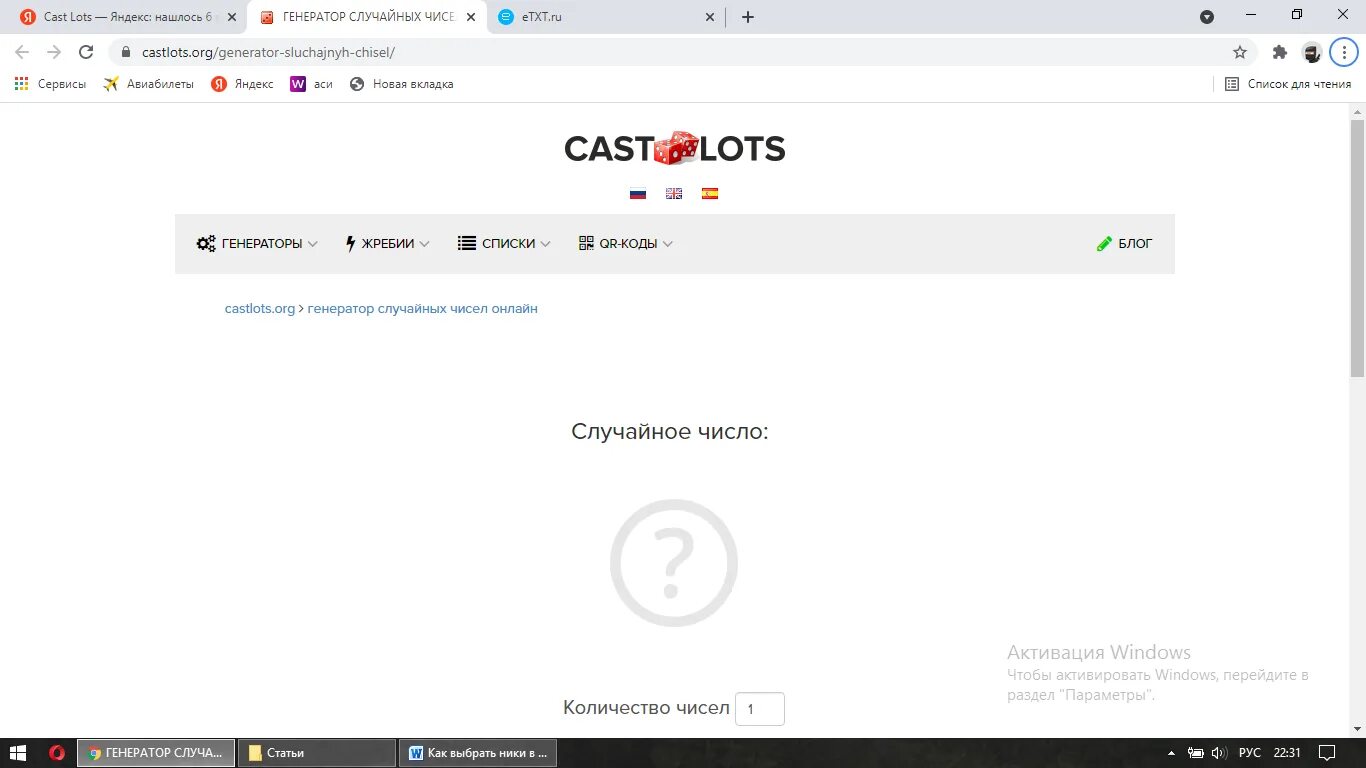Open the Windows notification center

[x=1327, y=753]
